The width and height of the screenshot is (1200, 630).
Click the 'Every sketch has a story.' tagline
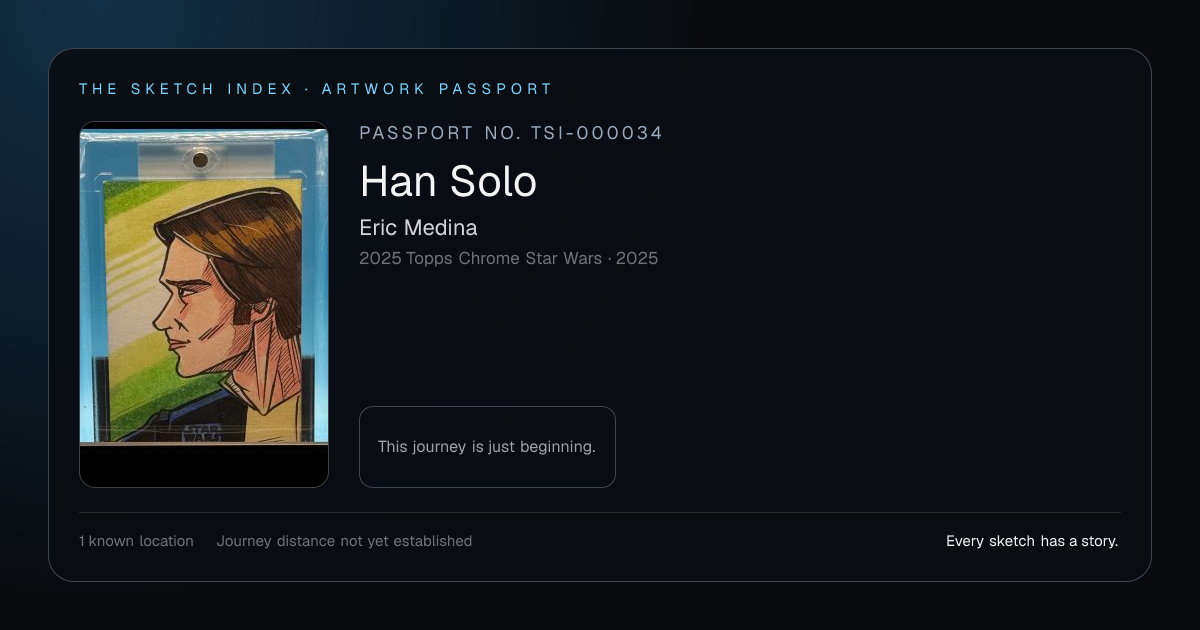[1032, 541]
